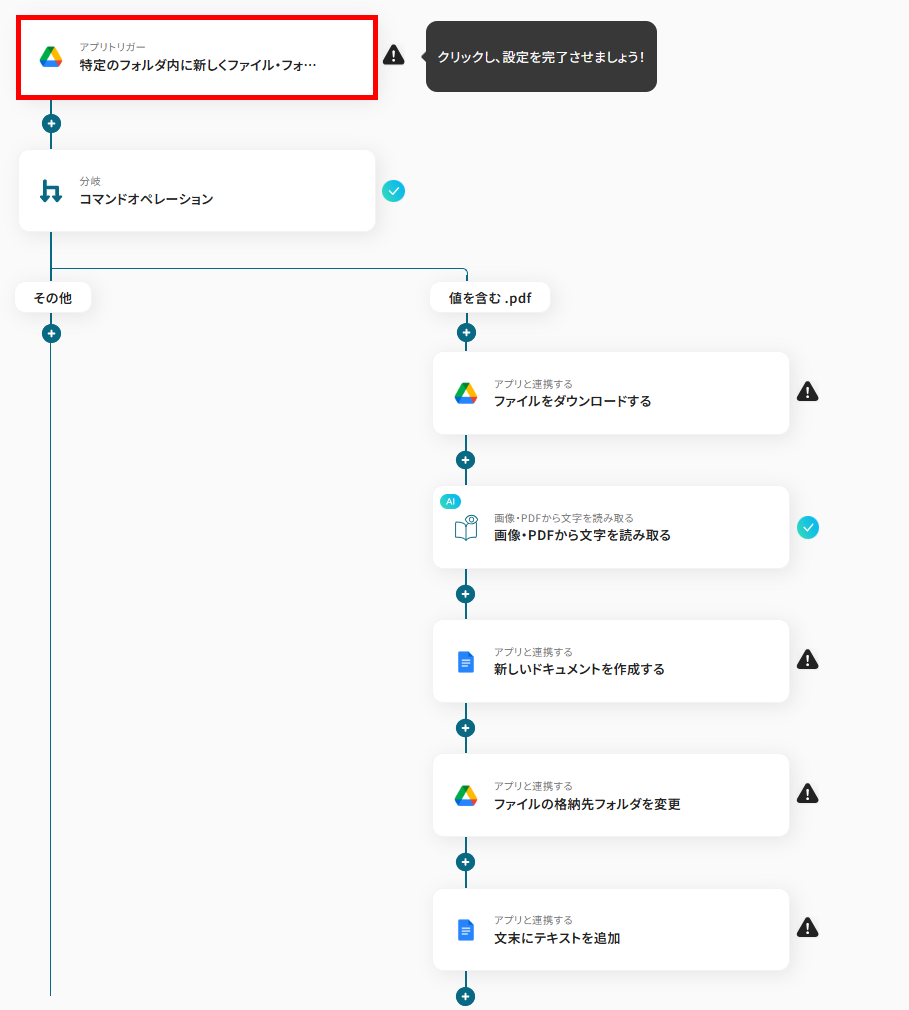Image resolution: width=909 pixels, height=1010 pixels.
Task: Click green checkmark beside コマンドオペレーション
Action: (x=394, y=191)
